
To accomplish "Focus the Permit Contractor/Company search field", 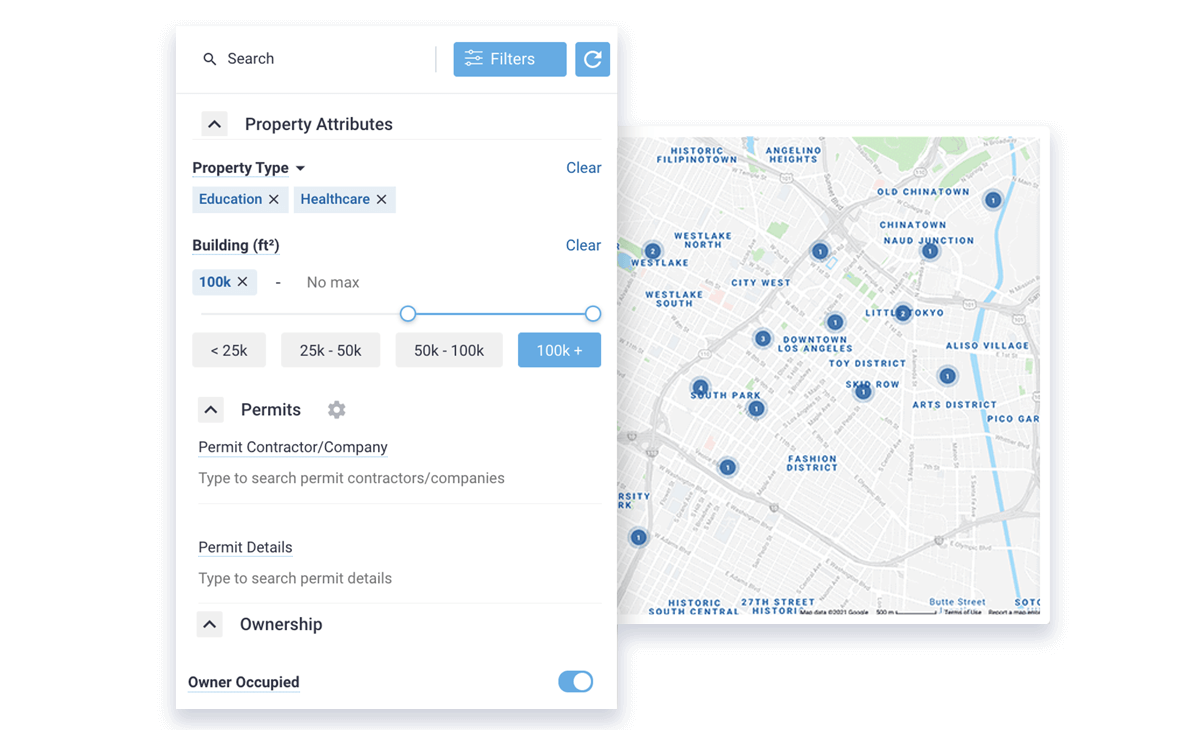I will point(351,478).
